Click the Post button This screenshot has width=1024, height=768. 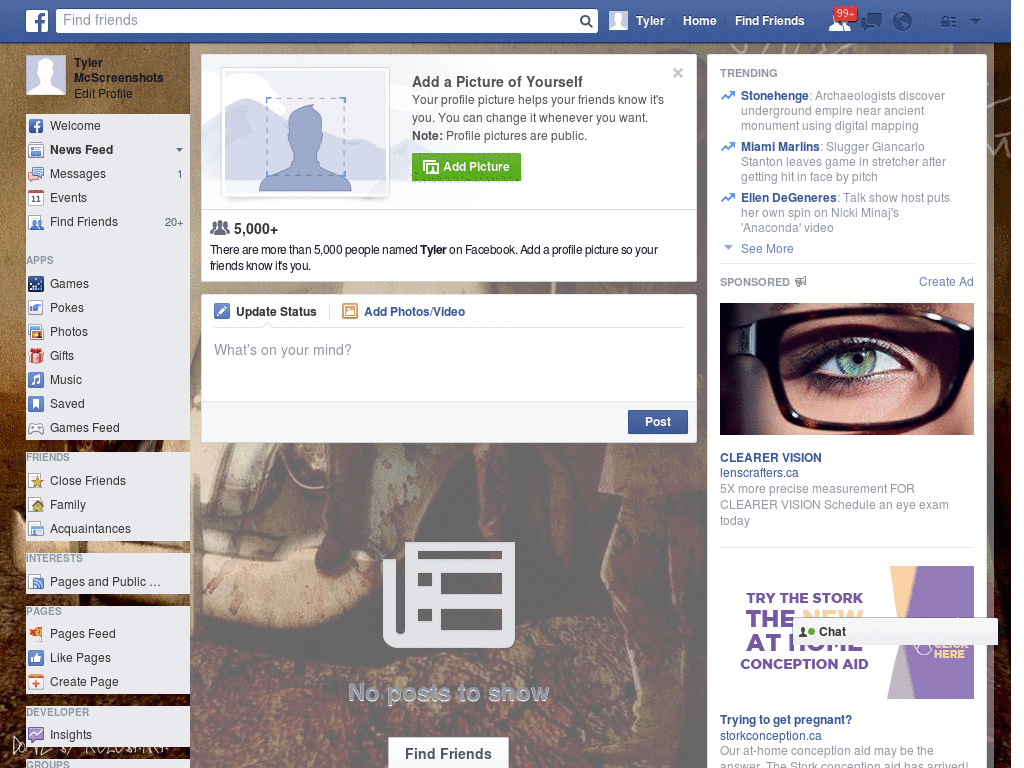tap(658, 422)
